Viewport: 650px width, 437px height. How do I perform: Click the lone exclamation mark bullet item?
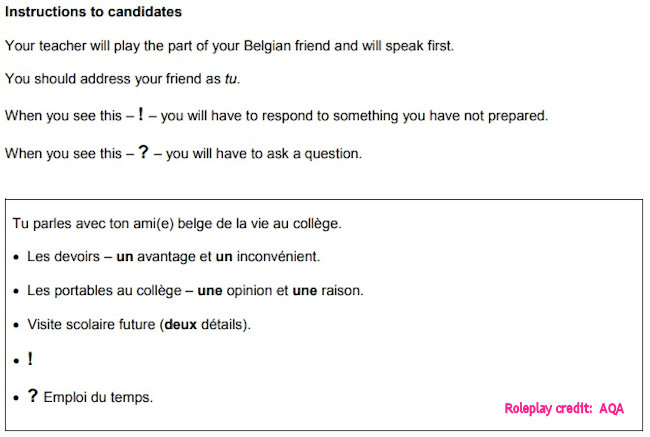pos(30,360)
